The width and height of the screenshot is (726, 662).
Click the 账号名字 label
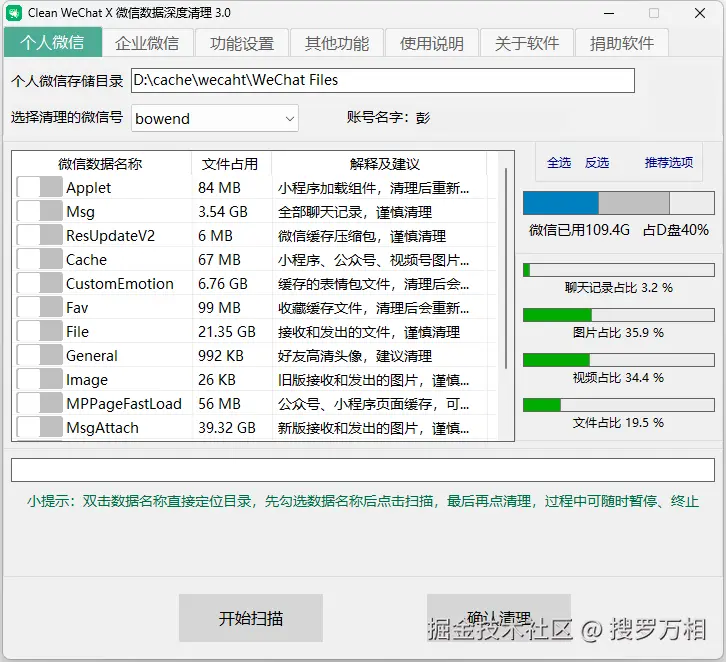coord(378,117)
